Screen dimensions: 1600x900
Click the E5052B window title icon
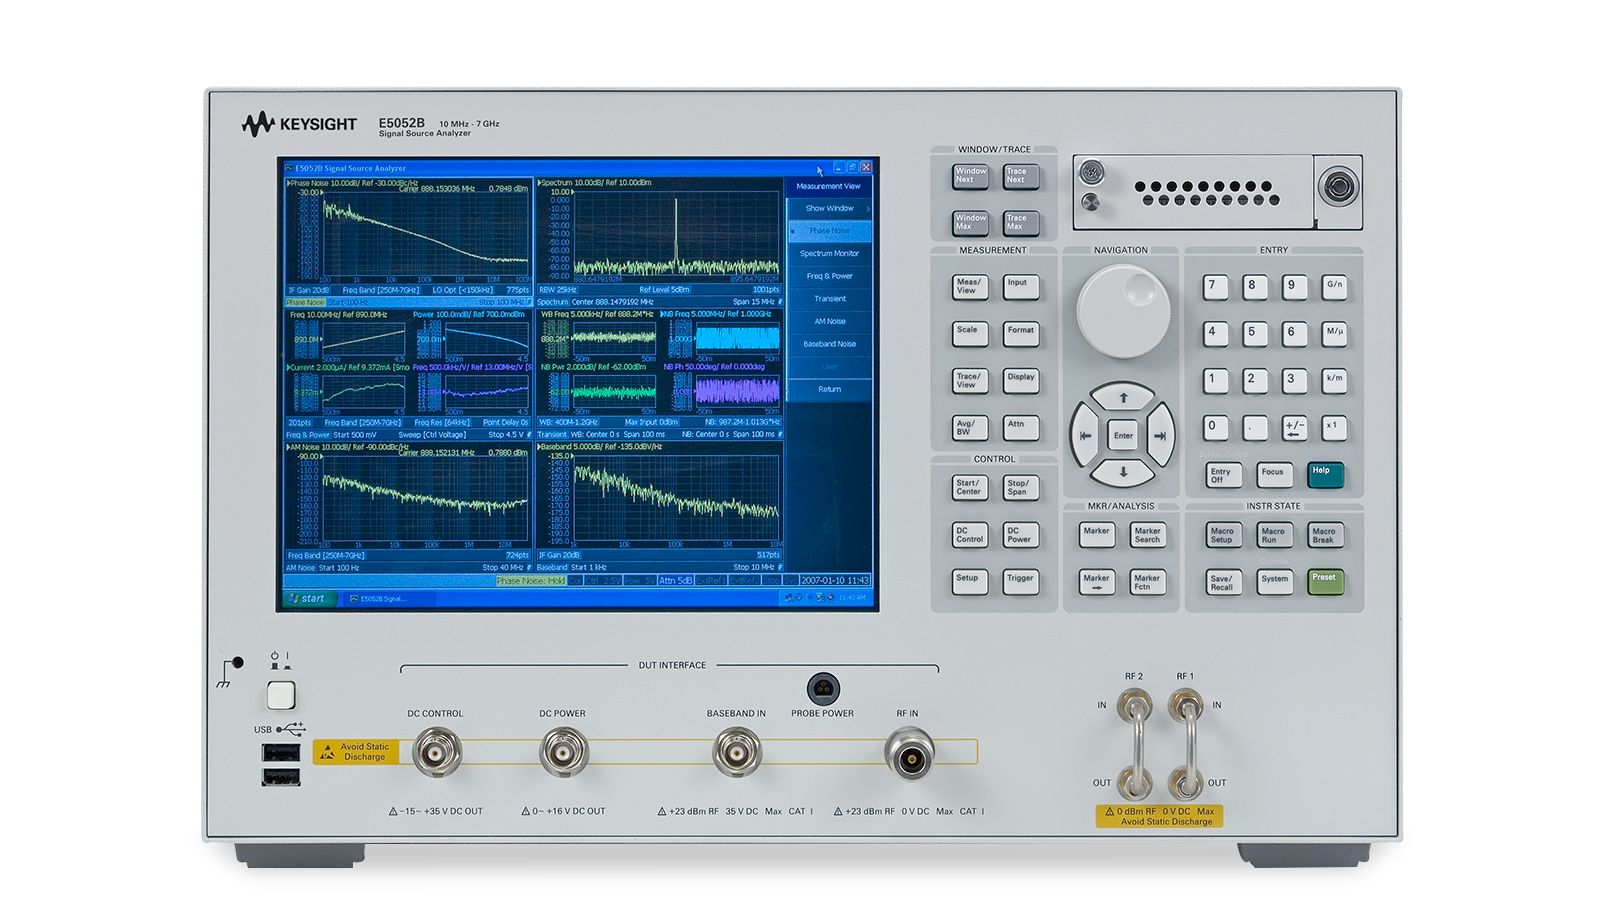[289, 168]
